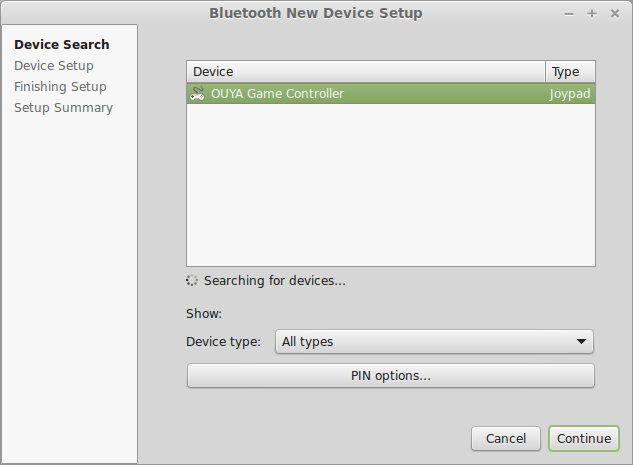The height and width of the screenshot is (465, 633).
Task: Click the Searching for devices status text
Action: coord(274,281)
